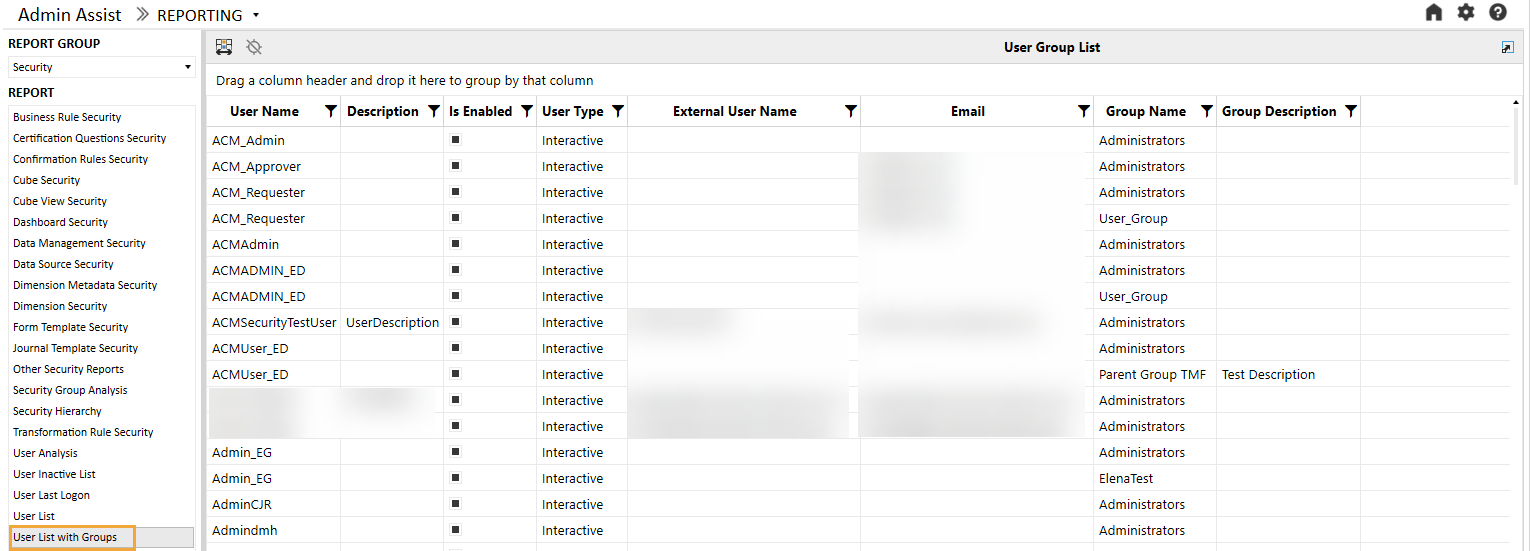Sort by Email column header
Viewport: 1530px width, 551px height.
coord(968,111)
